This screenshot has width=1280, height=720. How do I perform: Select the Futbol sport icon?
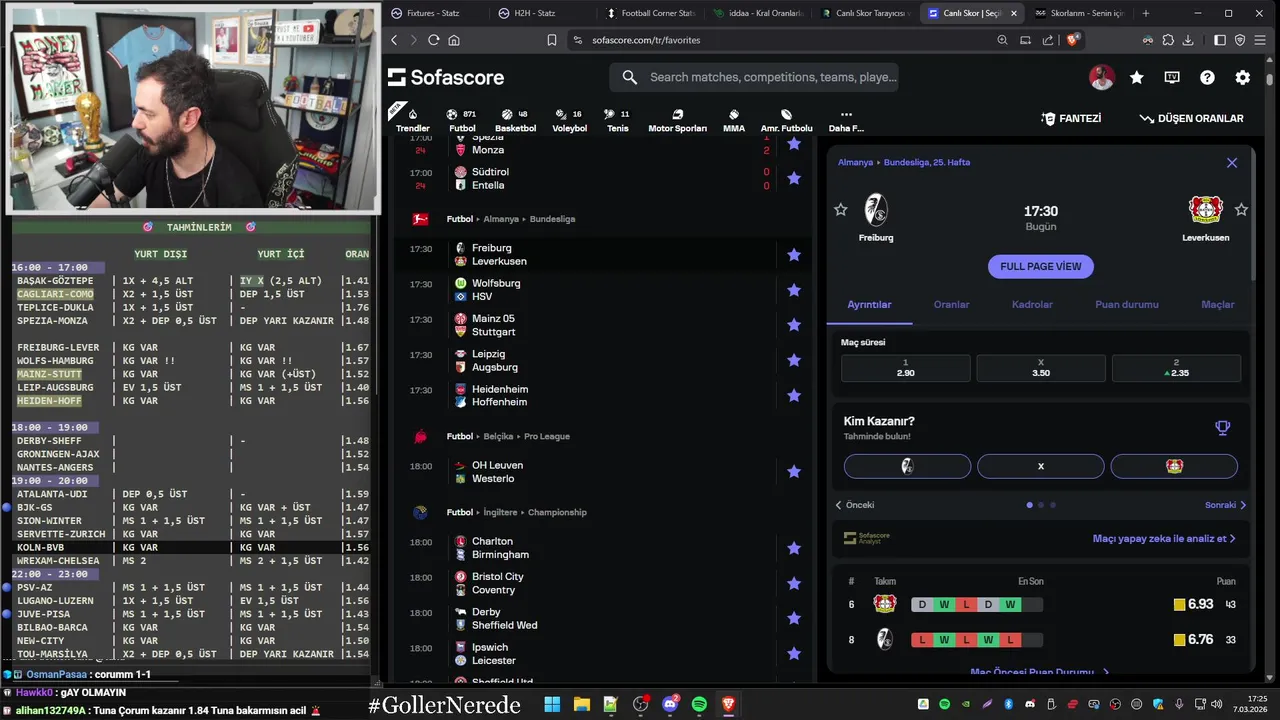tap(462, 120)
